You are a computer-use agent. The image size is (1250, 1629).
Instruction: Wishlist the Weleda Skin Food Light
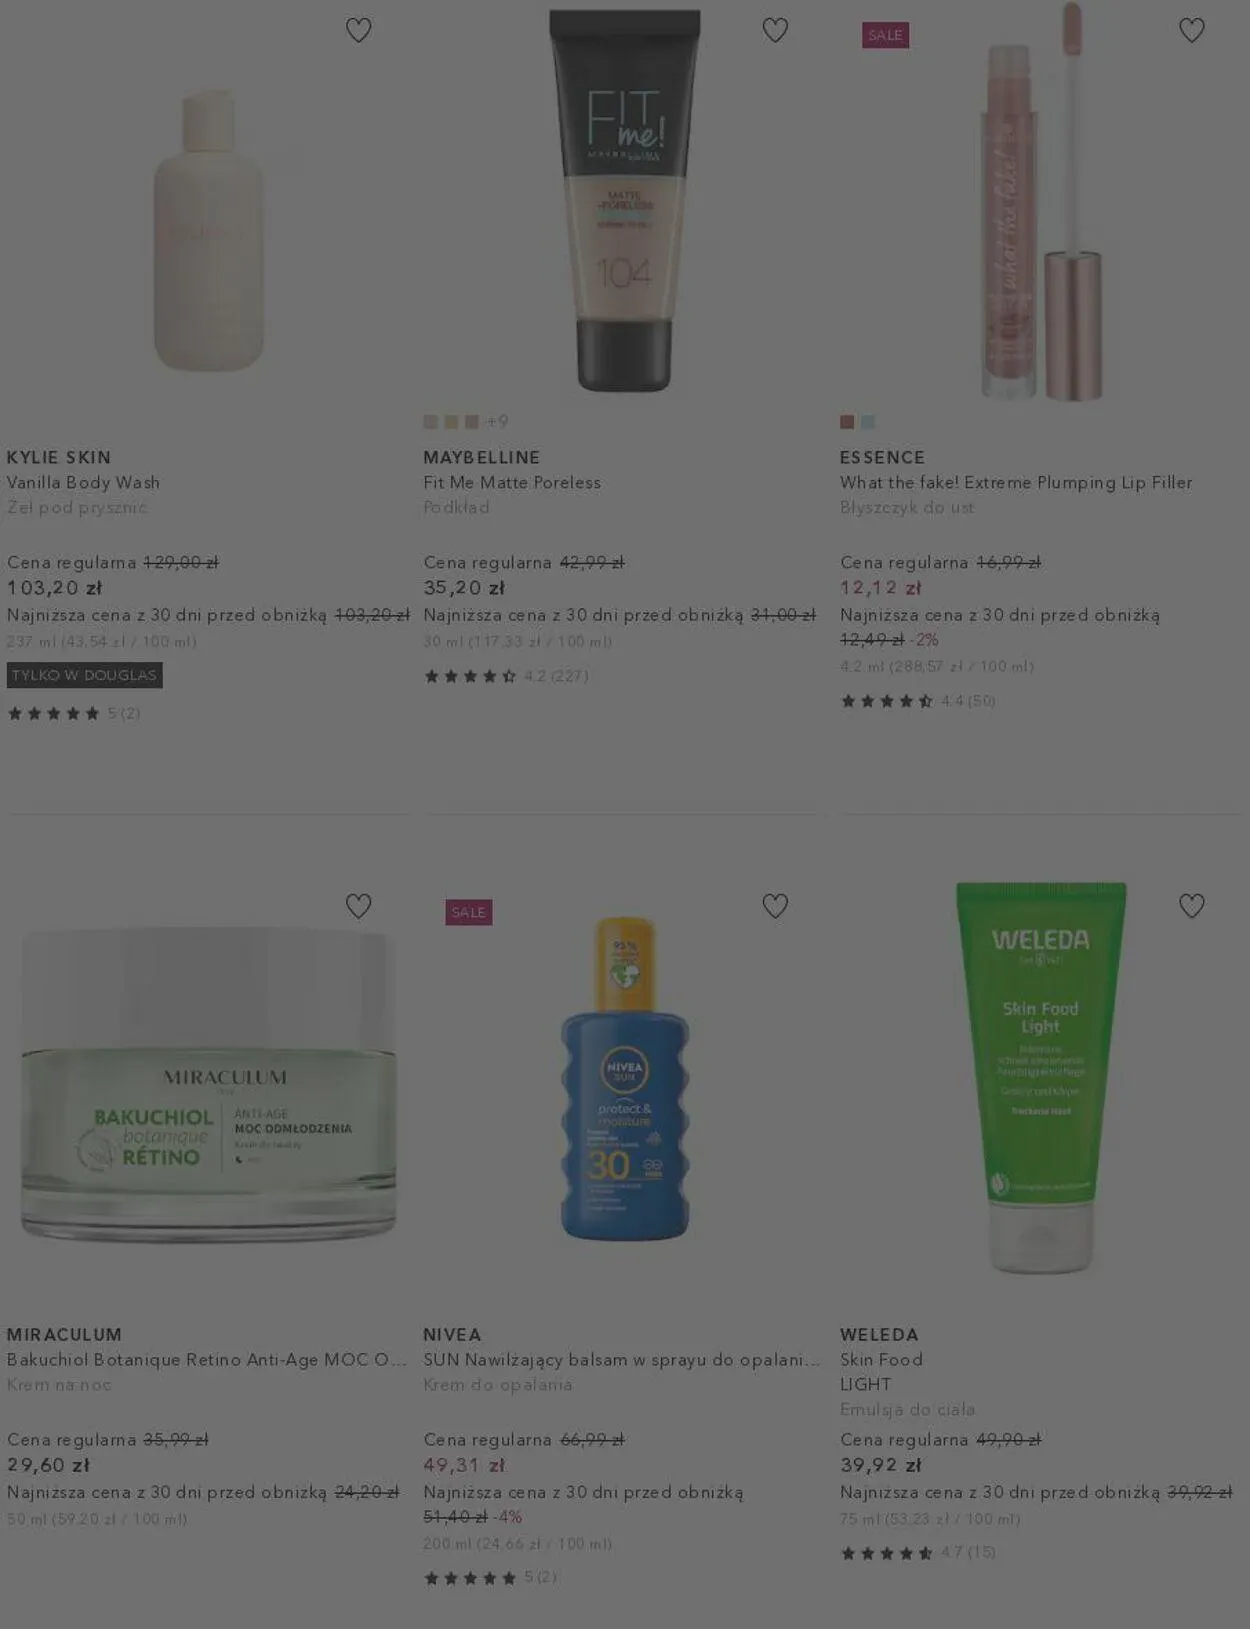pyautogui.click(x=1191, y=906)
